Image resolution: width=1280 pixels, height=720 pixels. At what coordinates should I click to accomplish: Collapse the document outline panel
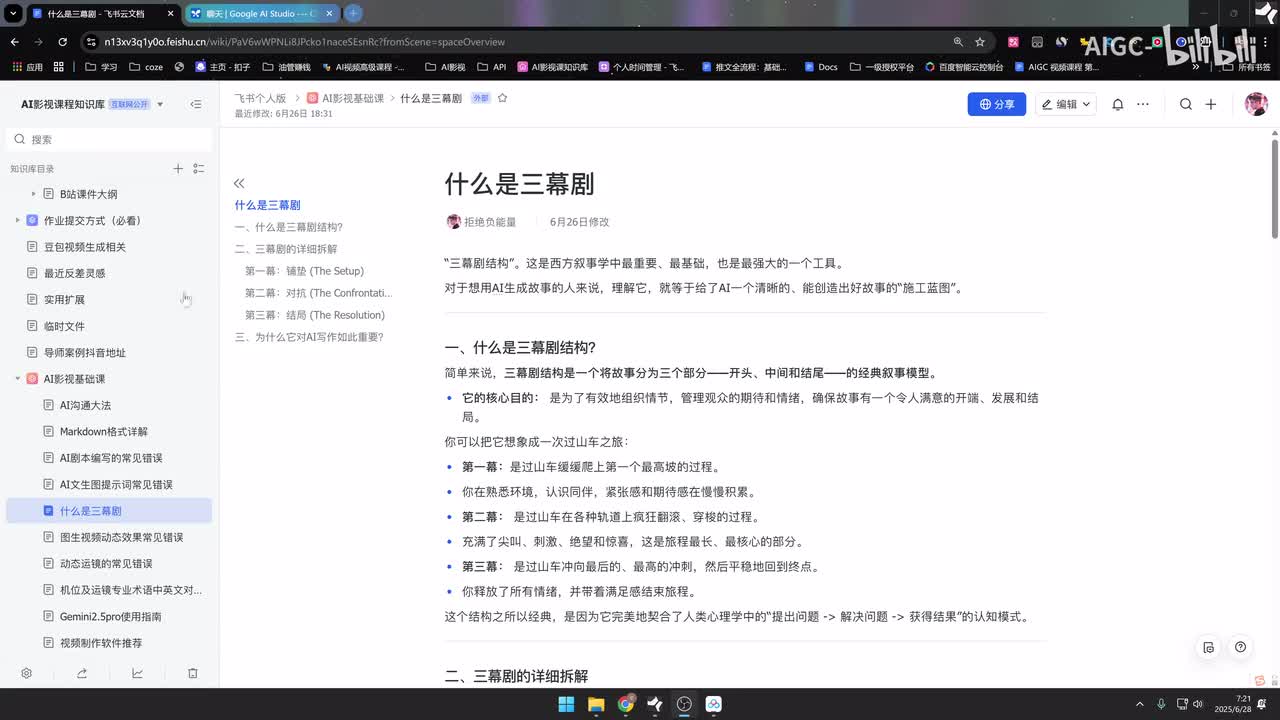pyautogui.click(x=239, y=183)
